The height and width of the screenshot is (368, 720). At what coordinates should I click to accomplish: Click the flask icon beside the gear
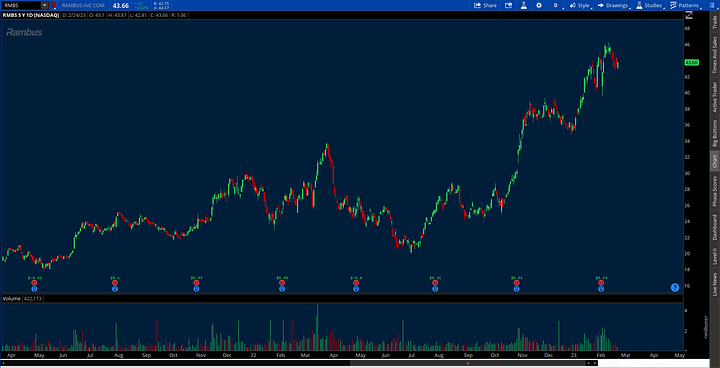pos(523,6)
